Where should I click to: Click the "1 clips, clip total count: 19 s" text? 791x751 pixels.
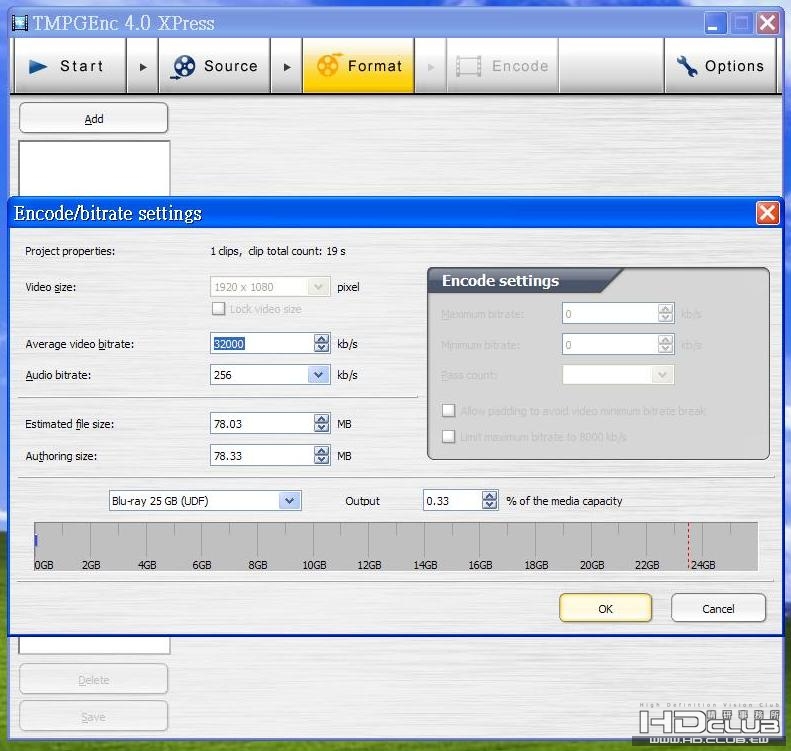(x=278, y=251)
